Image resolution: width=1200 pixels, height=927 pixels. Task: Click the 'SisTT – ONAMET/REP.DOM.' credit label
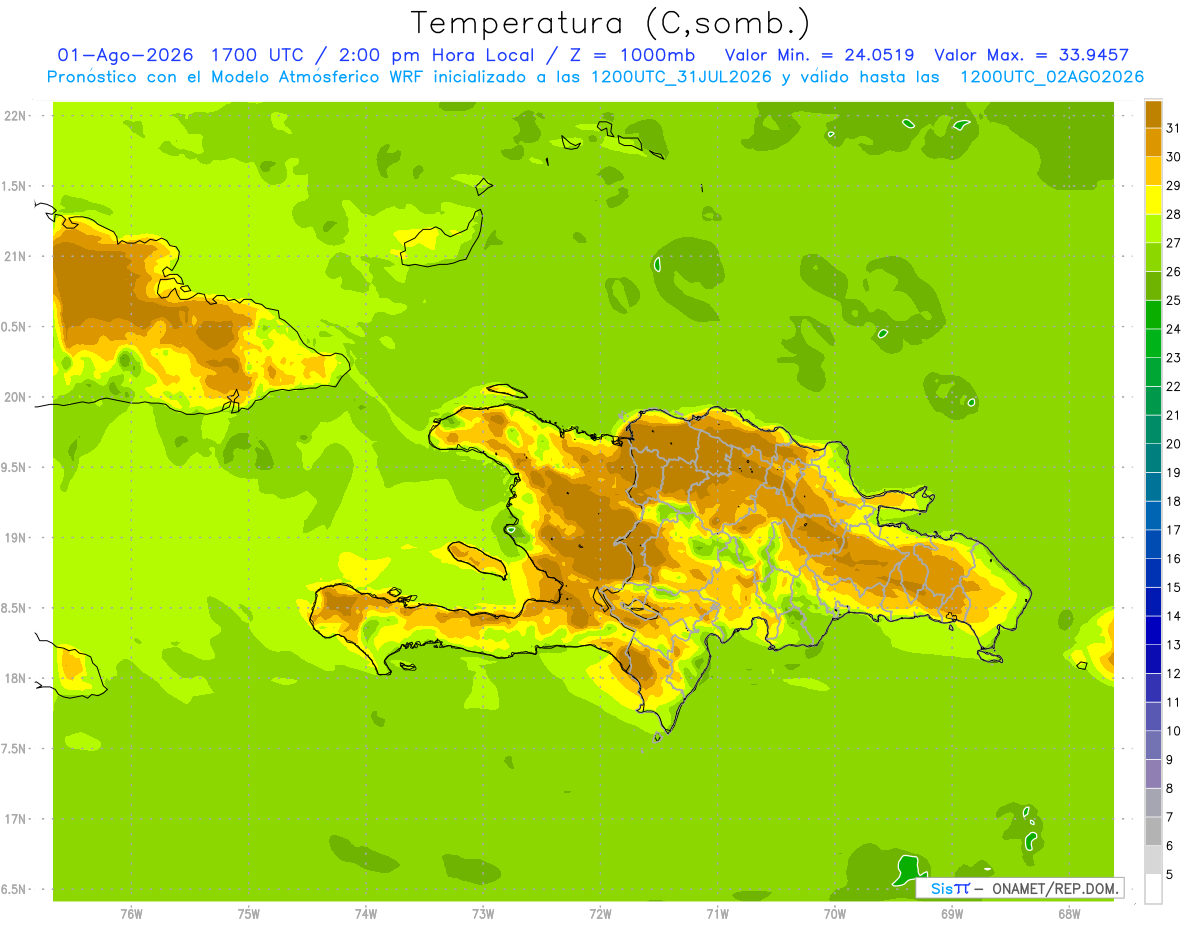click(1021, 889)
